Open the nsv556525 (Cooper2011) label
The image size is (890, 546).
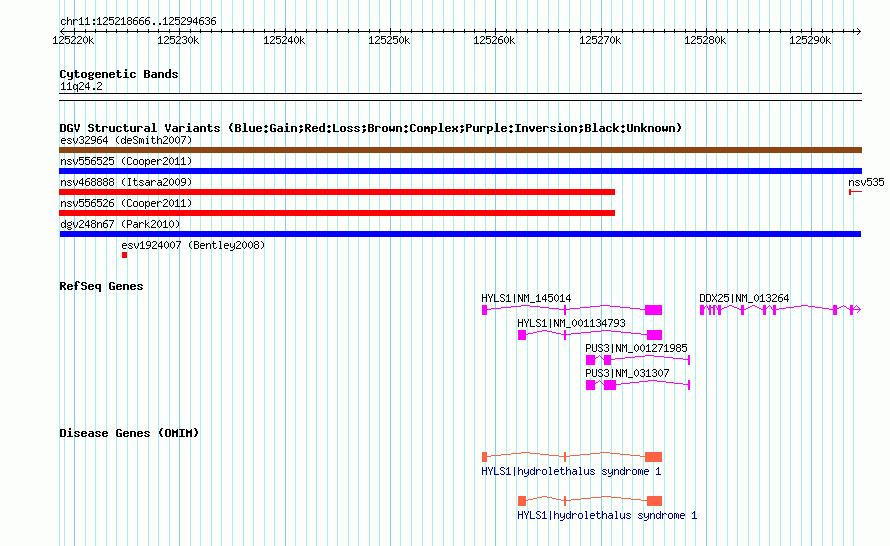[126, 161]
